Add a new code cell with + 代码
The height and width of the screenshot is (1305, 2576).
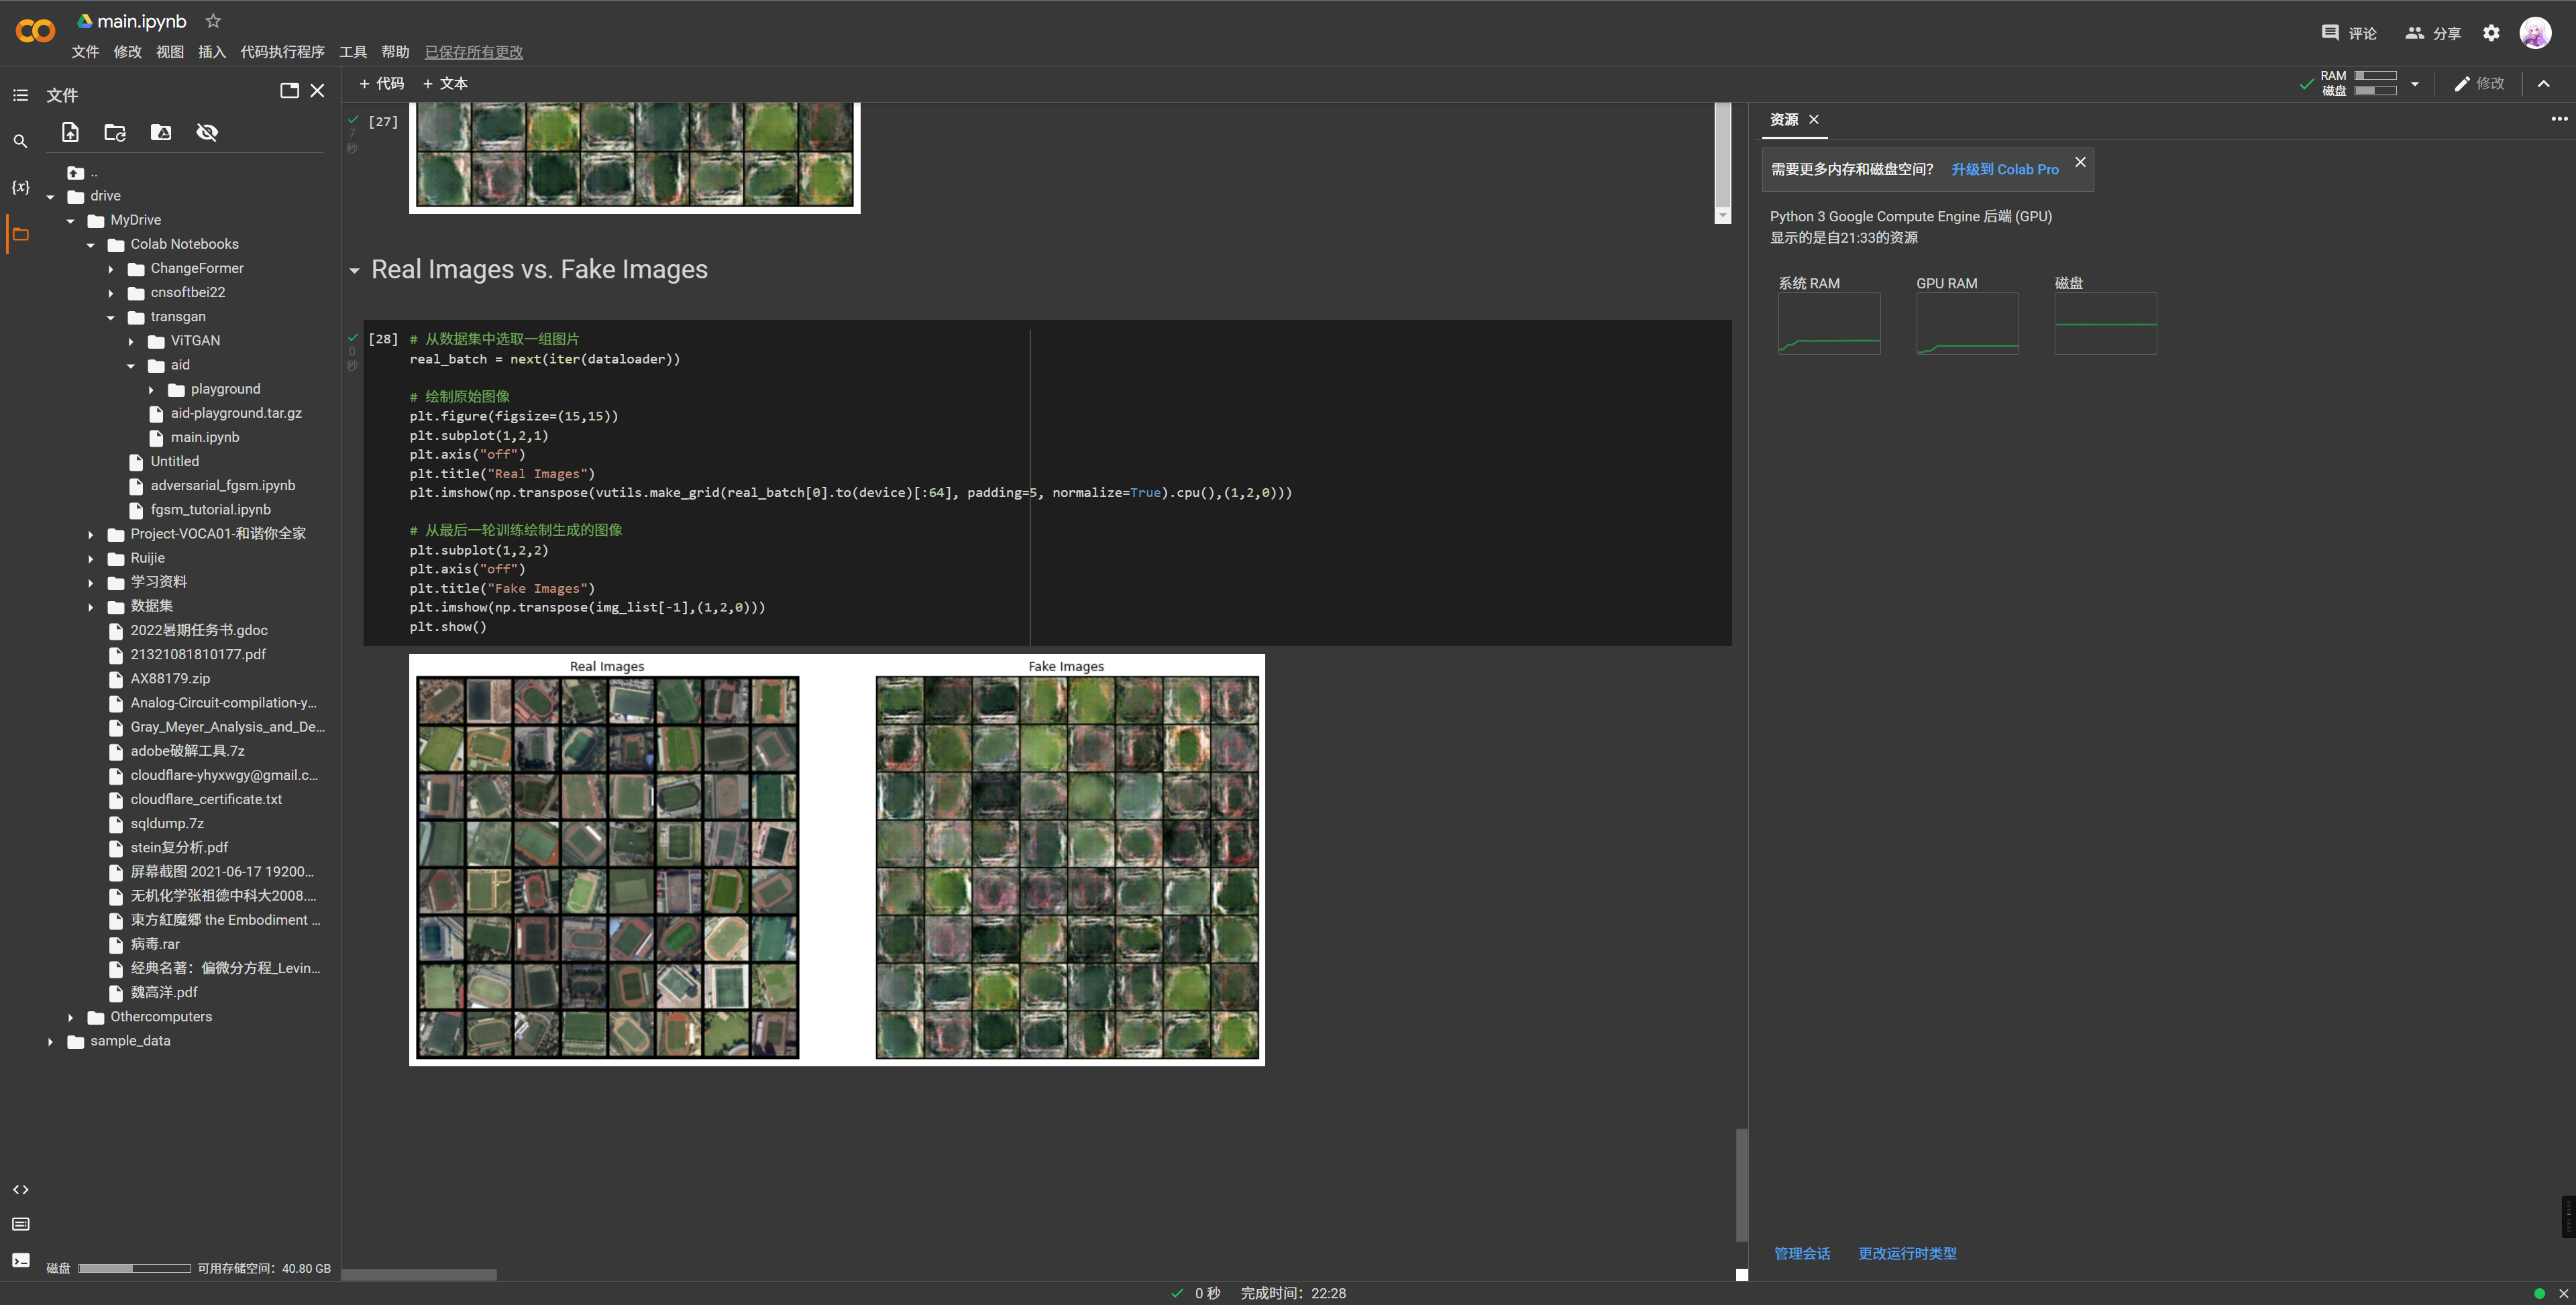(381, 84)
